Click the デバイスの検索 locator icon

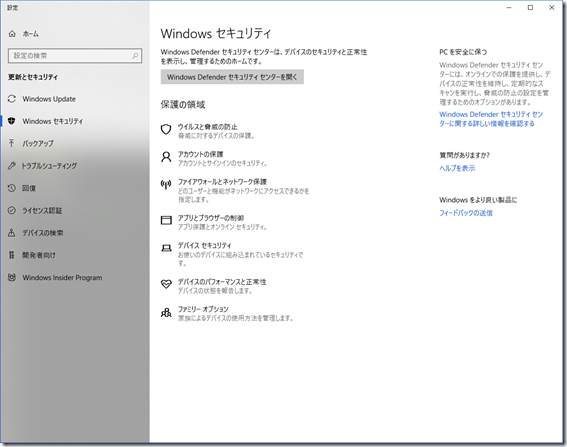(x=12, y=233)
